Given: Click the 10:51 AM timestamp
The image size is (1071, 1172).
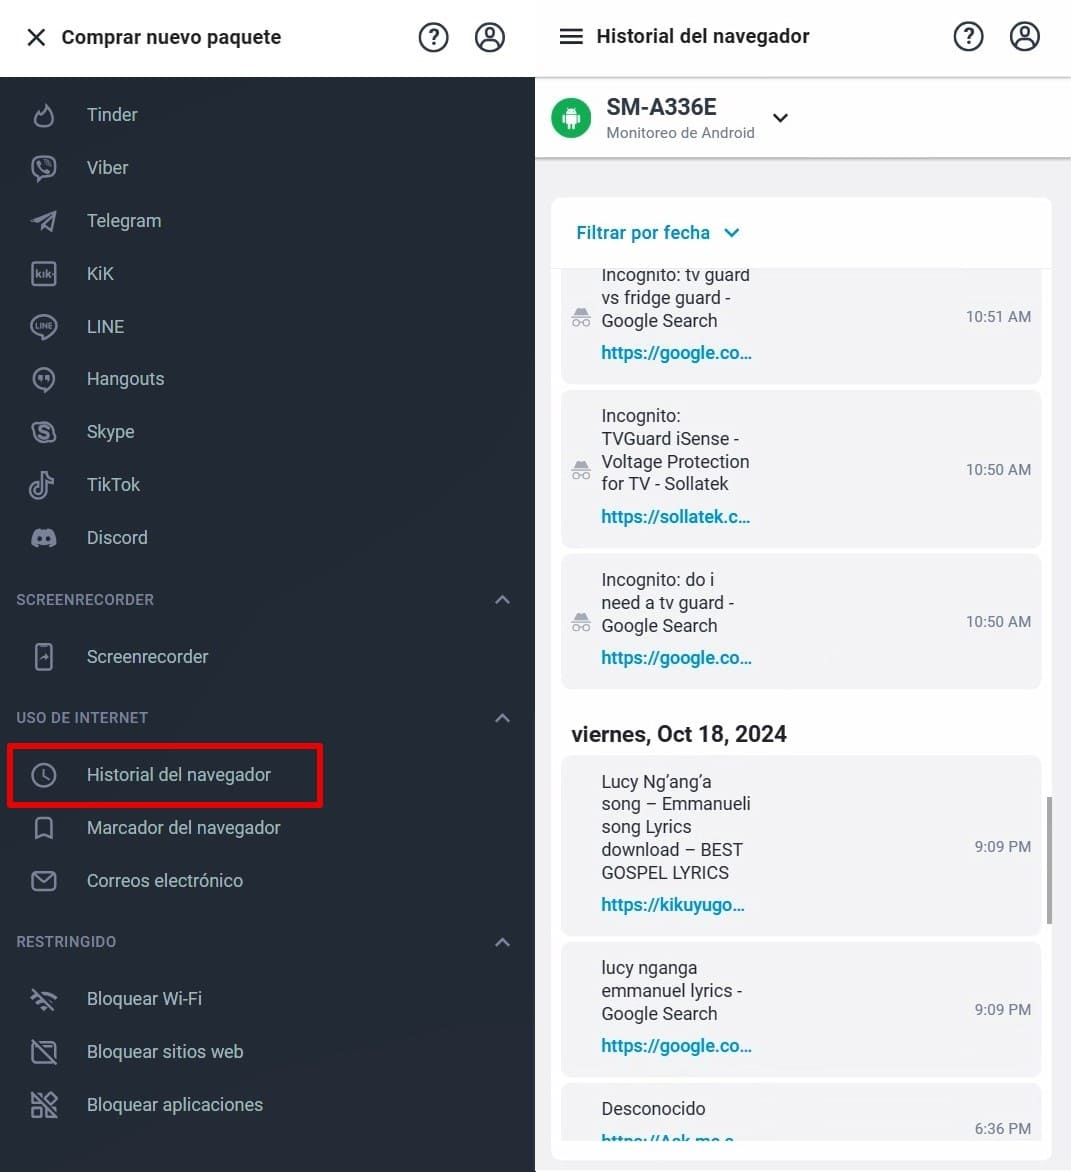Looking at the screenshot, I should tap(998, 317).
